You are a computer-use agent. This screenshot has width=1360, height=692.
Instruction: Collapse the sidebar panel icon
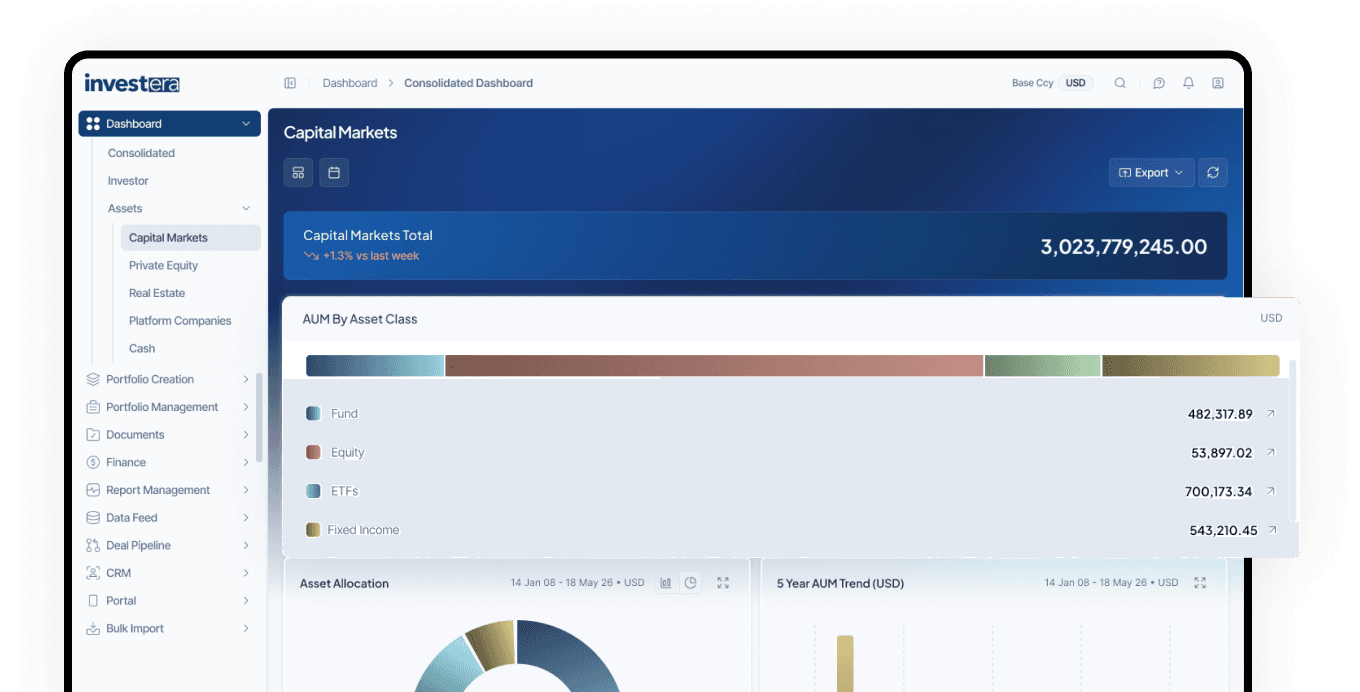(290, 83)
